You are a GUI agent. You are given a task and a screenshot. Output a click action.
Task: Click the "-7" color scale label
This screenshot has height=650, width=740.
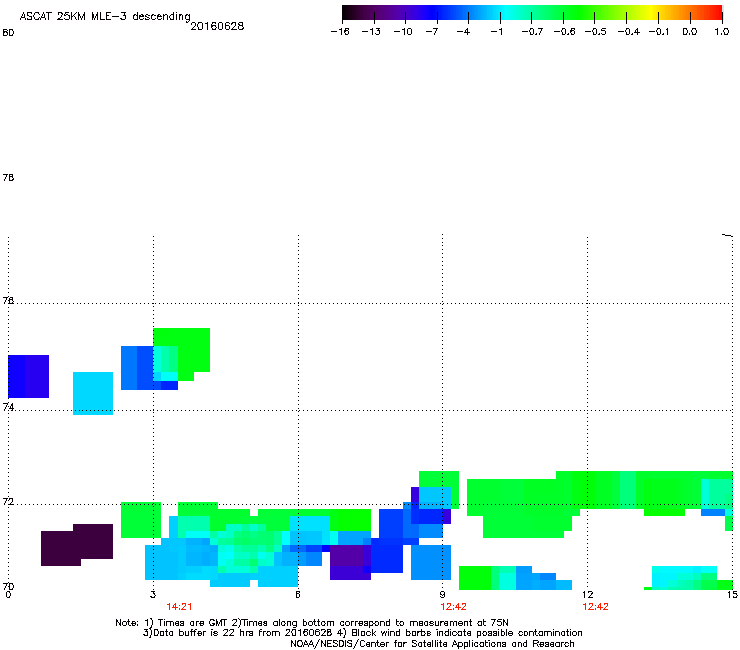432,32
